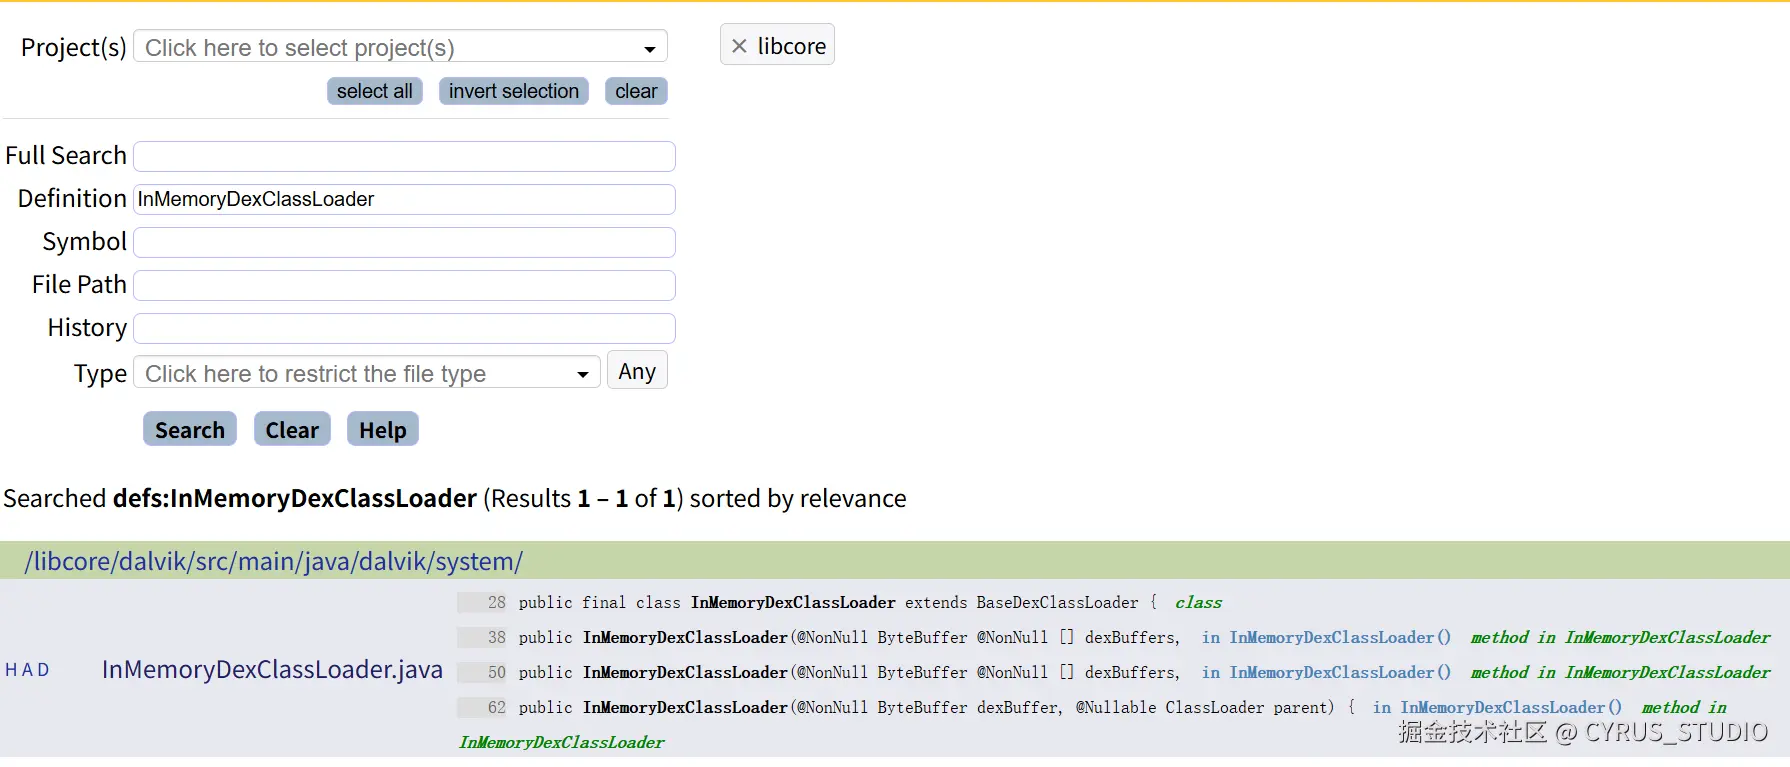The width and height of the screenshot is (1790, 767).
Task: Open the class definition at line 28
Action: pos(838,602)
